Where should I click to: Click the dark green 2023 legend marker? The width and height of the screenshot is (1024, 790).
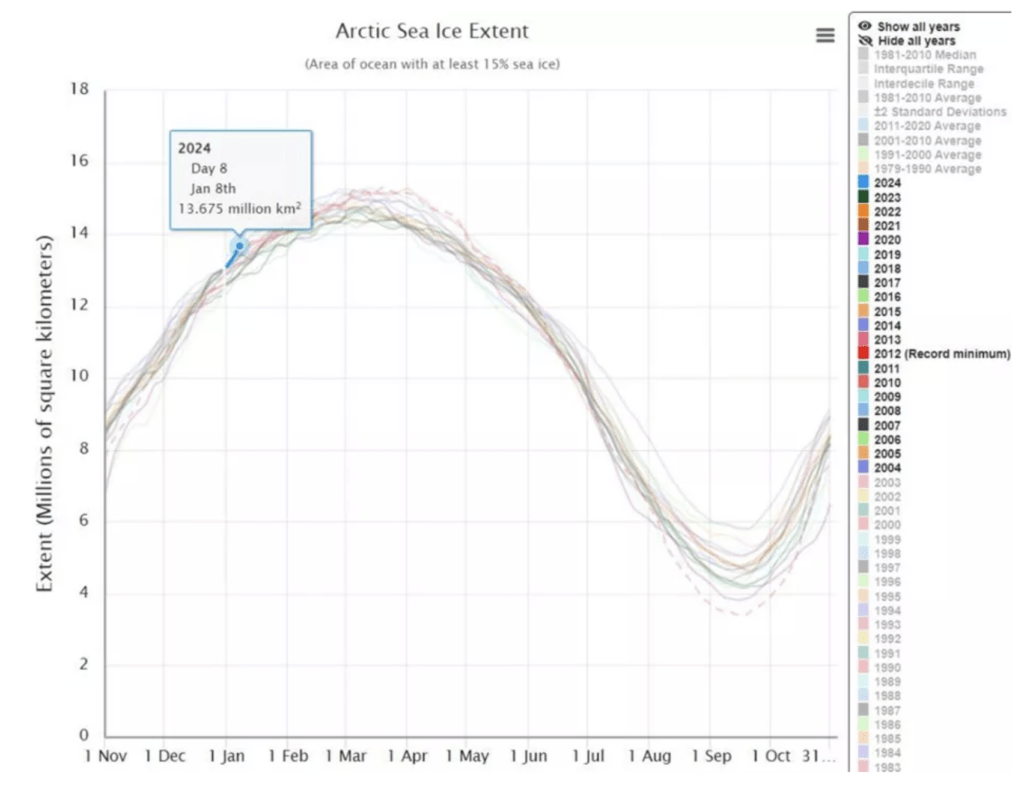tap(864, 197)
